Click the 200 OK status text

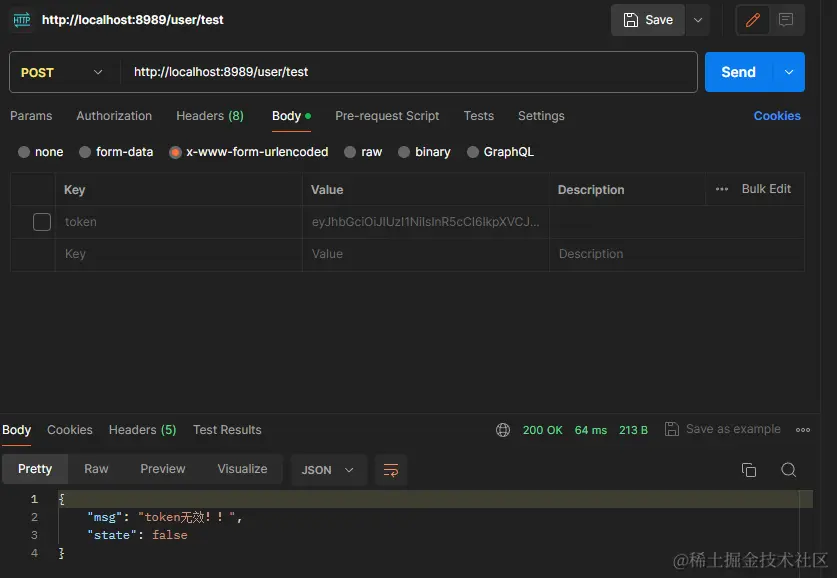542,430
